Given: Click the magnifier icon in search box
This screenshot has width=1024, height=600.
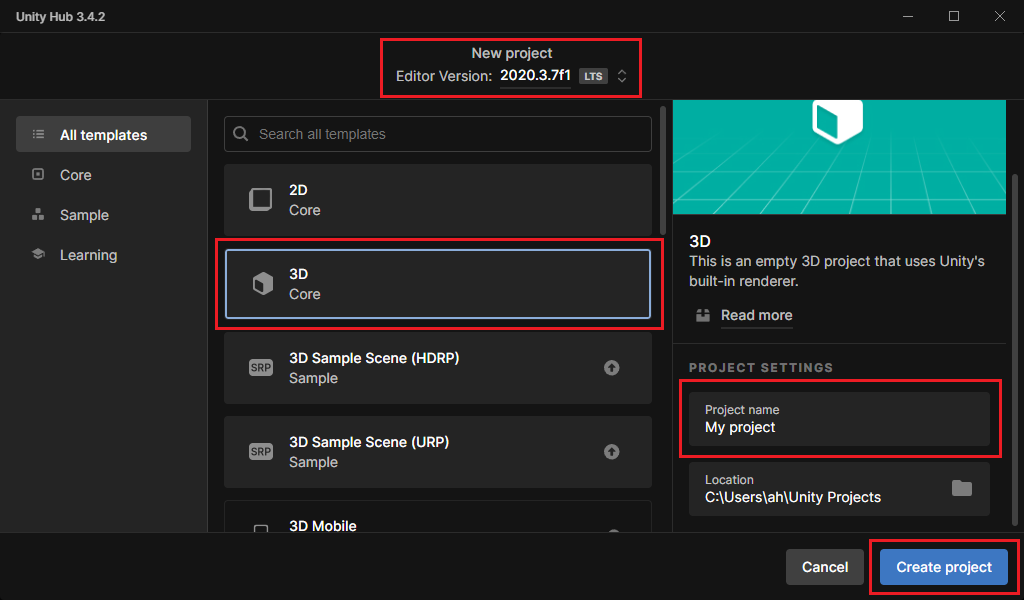Looking at the screenshot, I should (240, 134).
